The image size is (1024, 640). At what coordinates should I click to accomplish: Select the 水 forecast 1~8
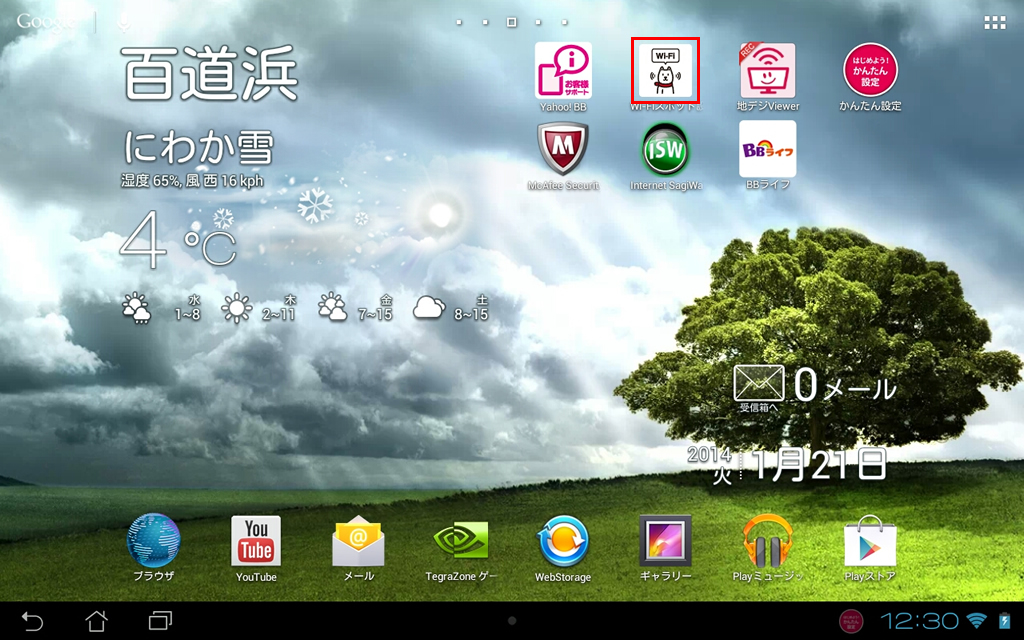pyautogui.click(x=162, y=308)
